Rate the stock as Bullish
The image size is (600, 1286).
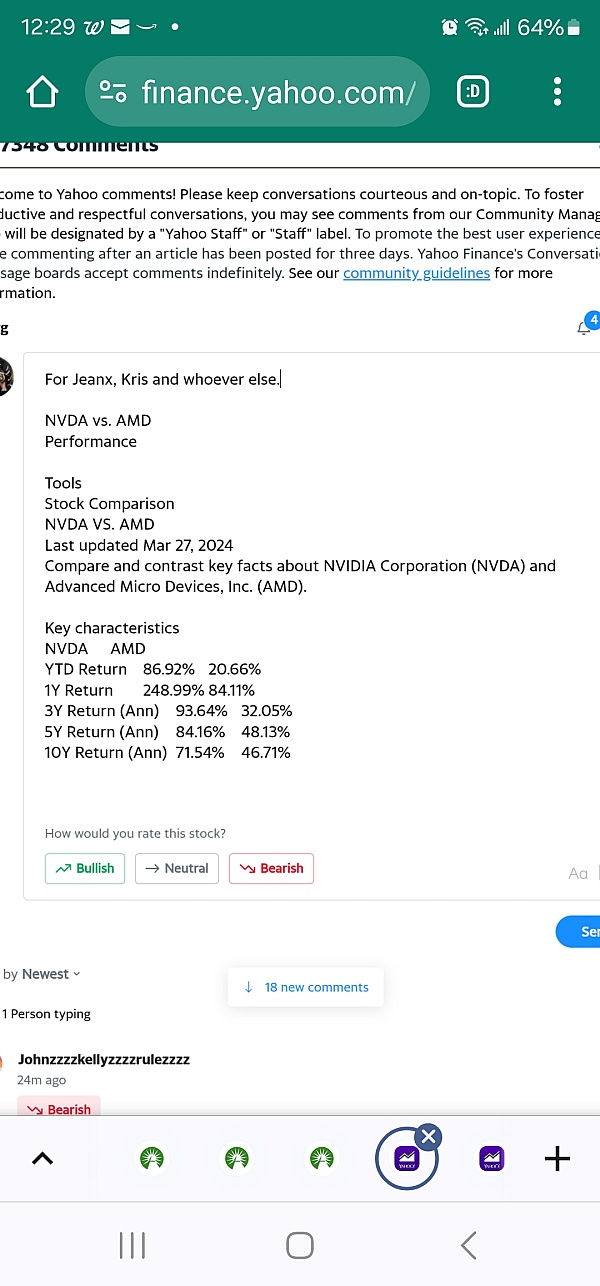pos(85,868)
